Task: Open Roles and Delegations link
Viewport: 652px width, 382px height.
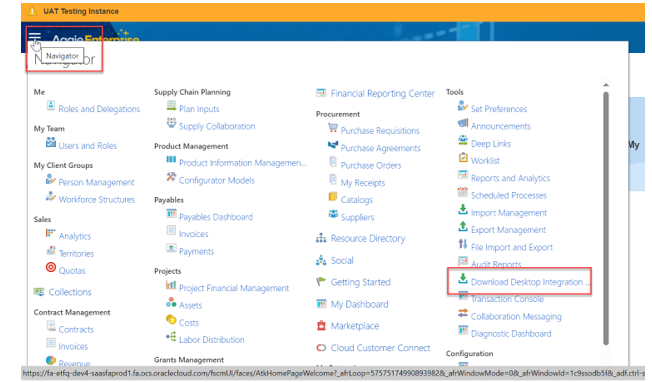Action: (x=99, y=109)
